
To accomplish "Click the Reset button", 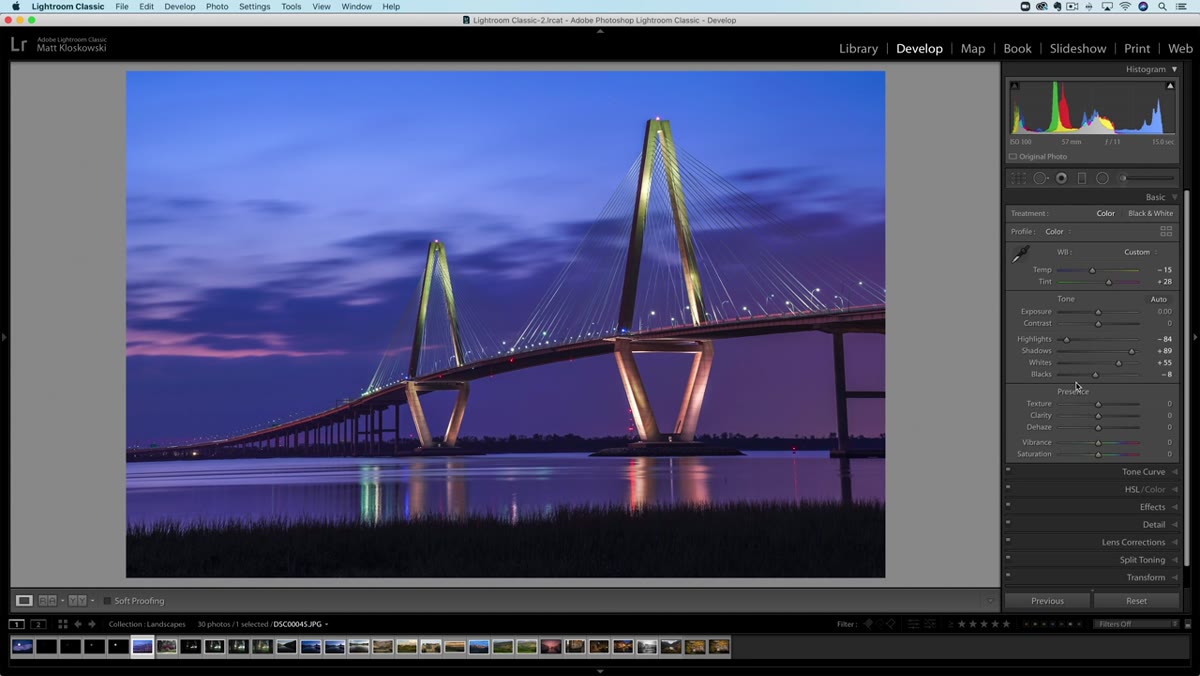I will (1136, 601).
